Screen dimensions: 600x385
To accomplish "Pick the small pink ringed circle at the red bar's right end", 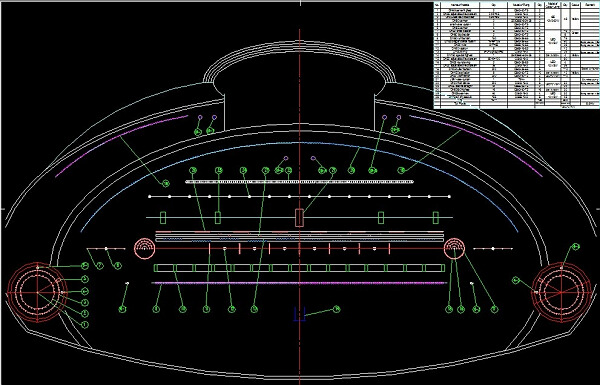I will pyautogui.click(x=454, y=248).
